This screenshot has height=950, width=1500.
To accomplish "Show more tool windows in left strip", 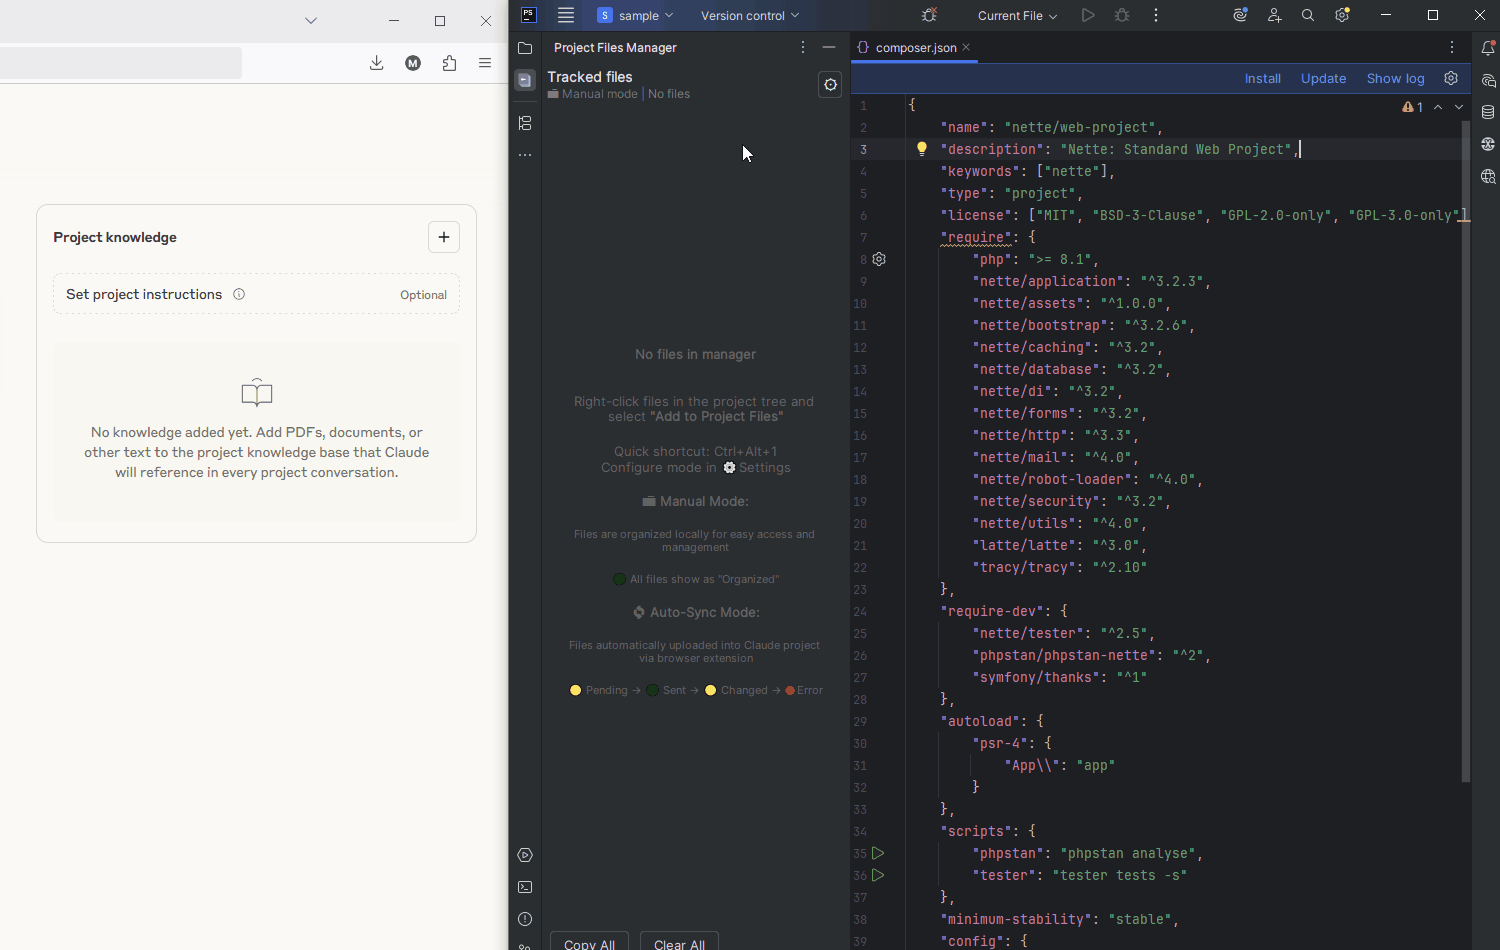I will [x=525, y=155].
